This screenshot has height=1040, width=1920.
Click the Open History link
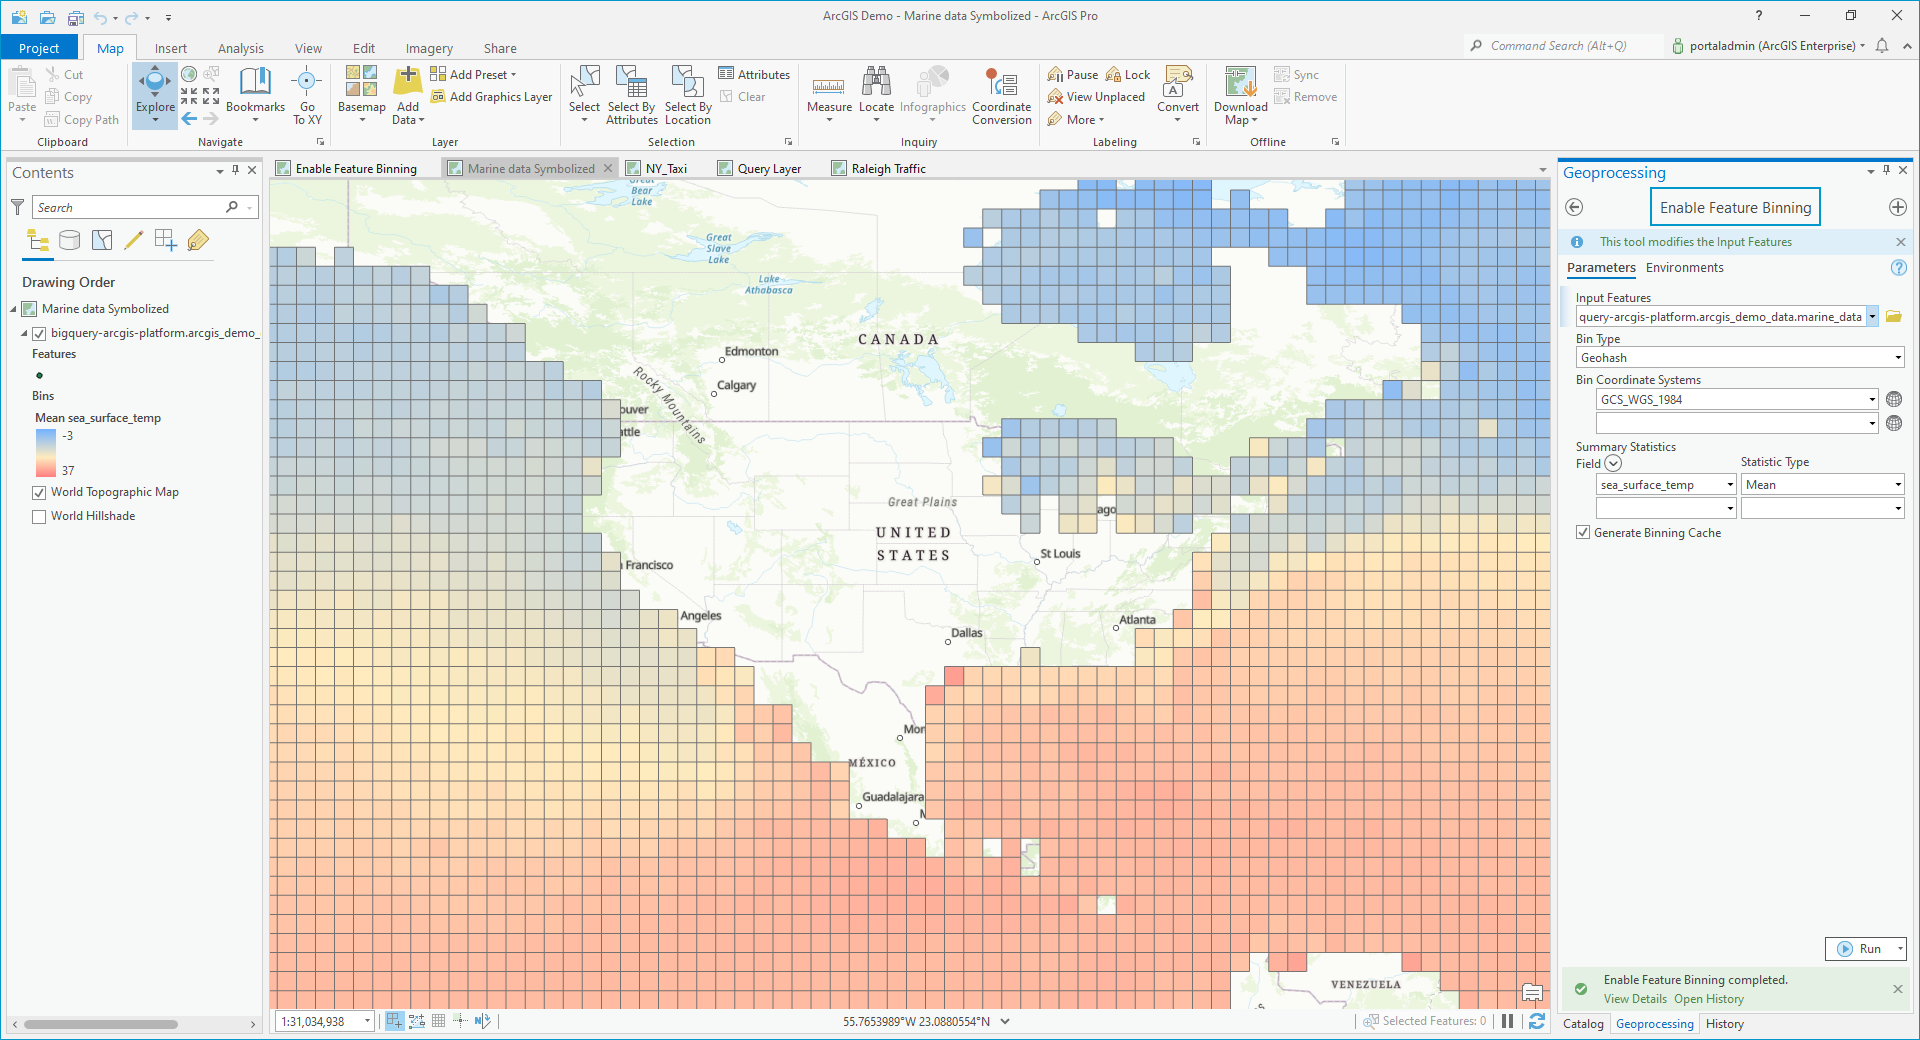pyautogui.click(x=1709, y=999)
